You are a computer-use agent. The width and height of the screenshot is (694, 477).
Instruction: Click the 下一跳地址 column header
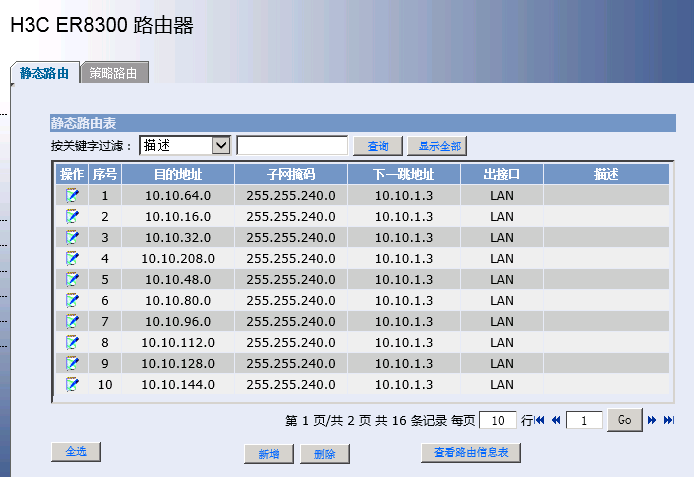404,174
